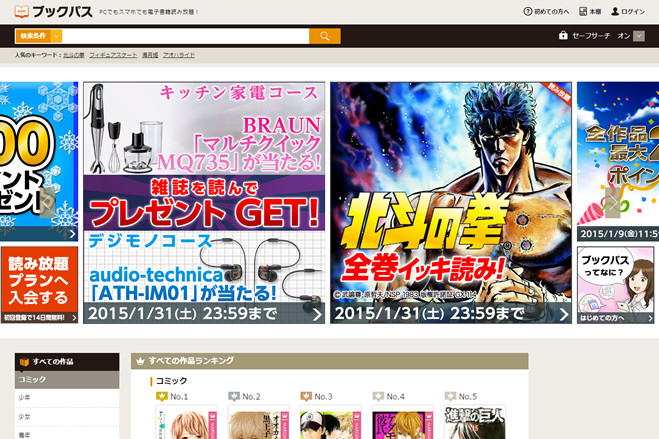Open the セーフサーチ オン dropdown arrow
This screenshot has width=659, height=439.
pos(639,36)
